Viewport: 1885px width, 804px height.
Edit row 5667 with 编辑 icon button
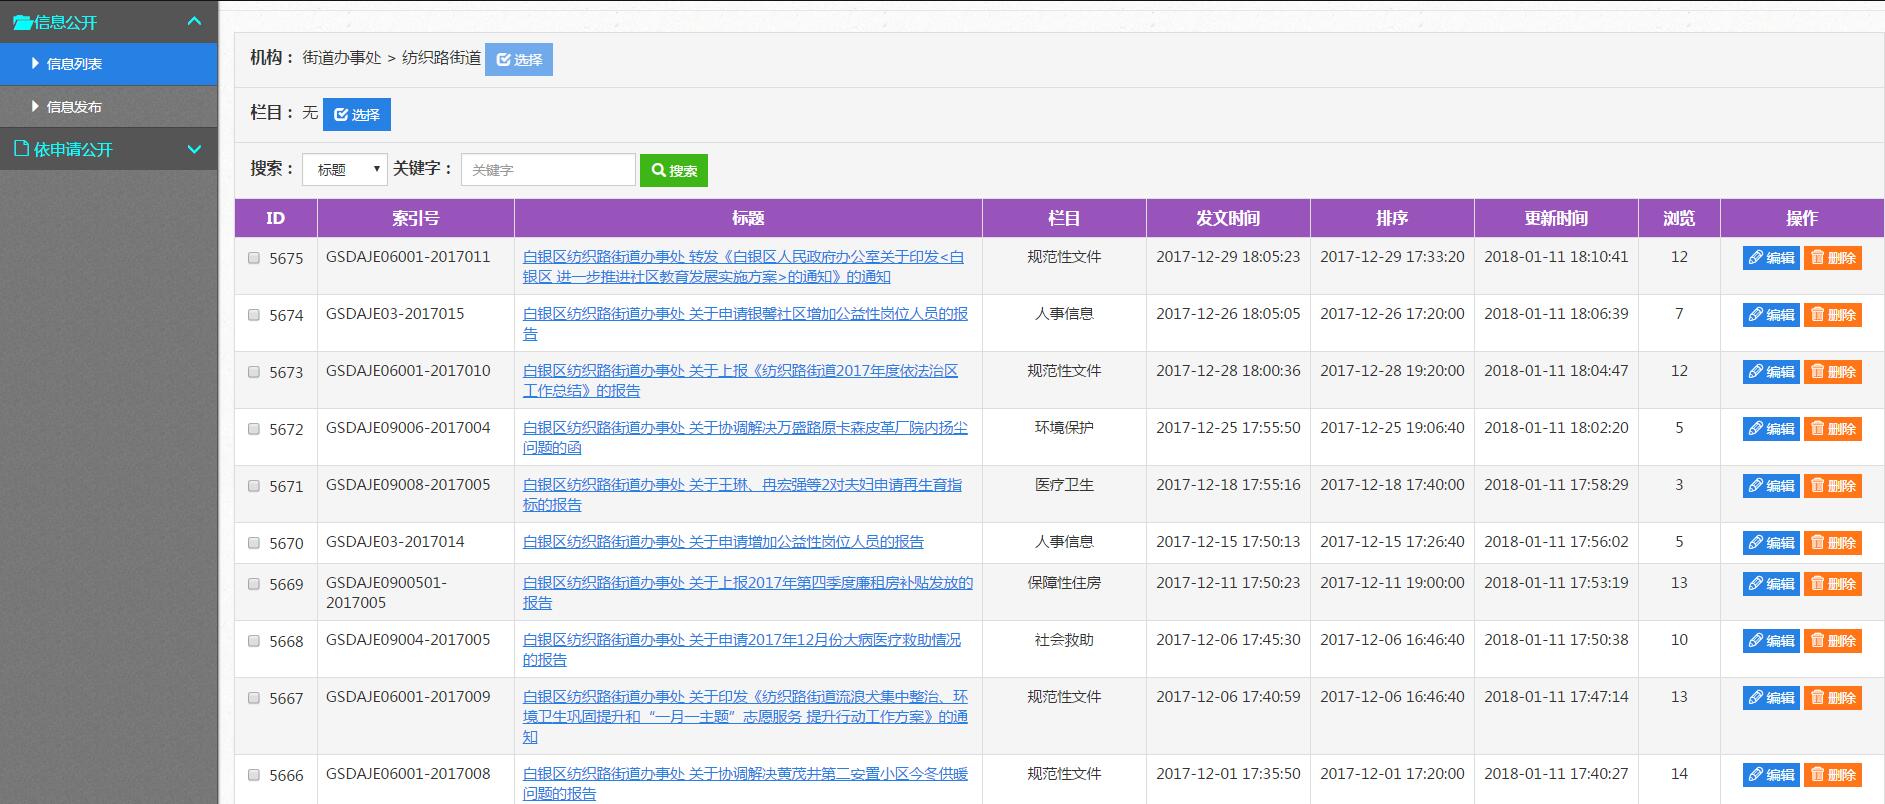coord(1771,698)
